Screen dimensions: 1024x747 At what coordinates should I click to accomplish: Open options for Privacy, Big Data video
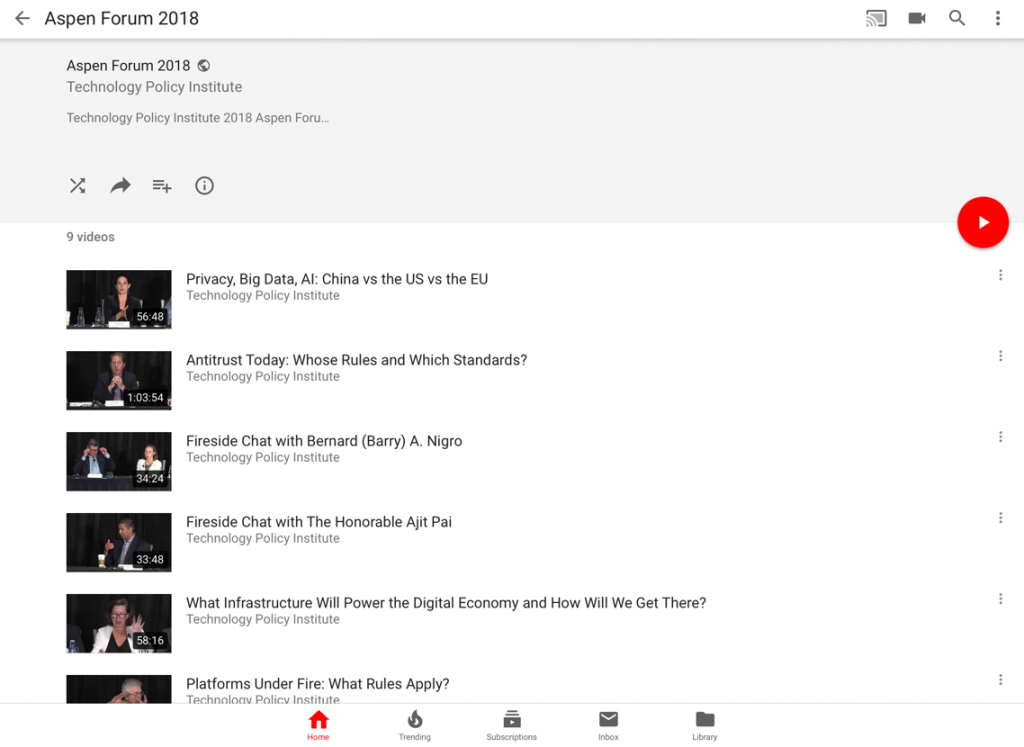click(1000, 275)
